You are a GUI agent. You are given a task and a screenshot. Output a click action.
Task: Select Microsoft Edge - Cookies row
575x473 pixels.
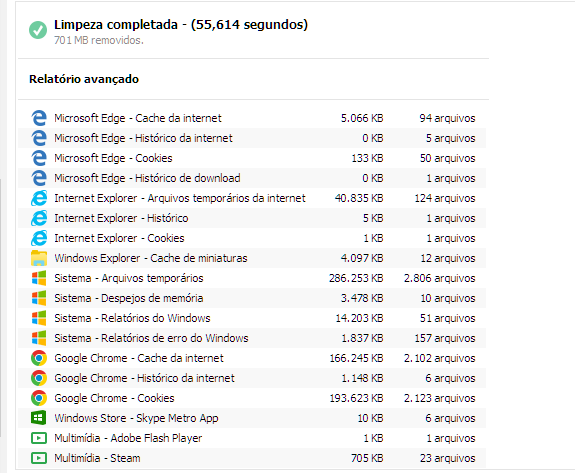coord(252,158)
